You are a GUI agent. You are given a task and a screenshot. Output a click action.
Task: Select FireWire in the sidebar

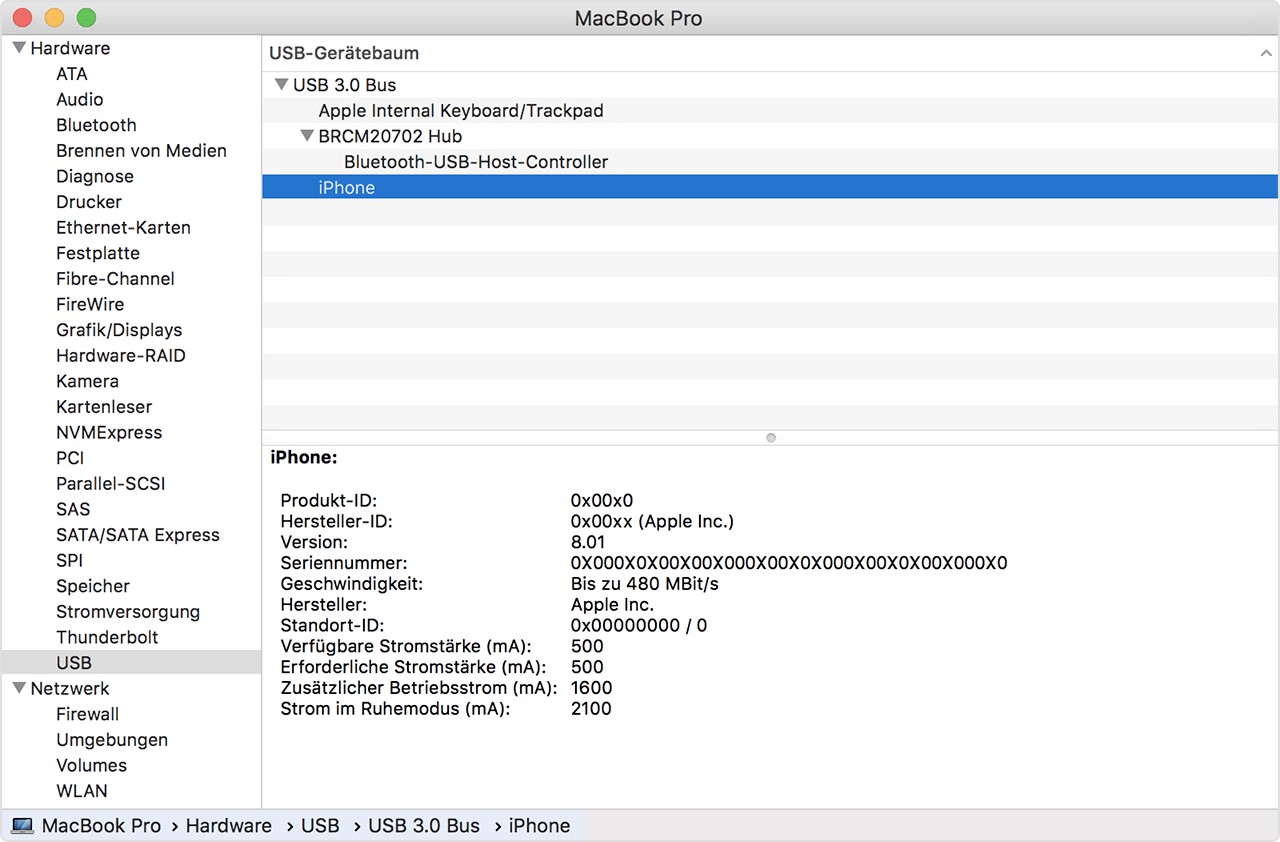tap(90, 304)
